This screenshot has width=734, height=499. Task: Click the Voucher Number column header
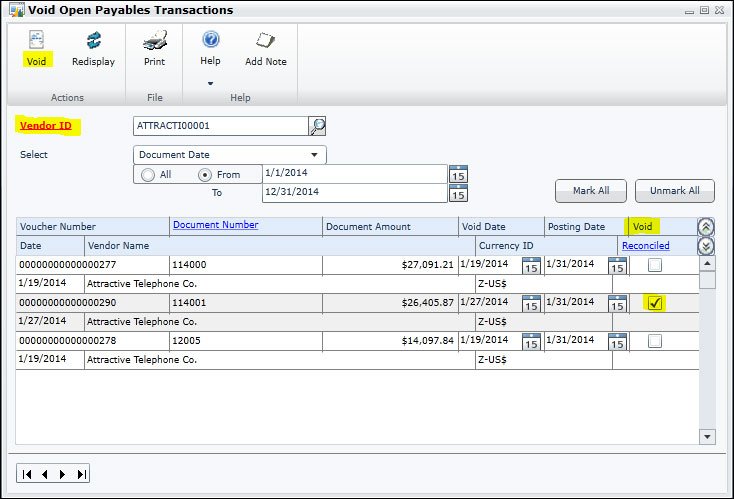coord(93,227)
